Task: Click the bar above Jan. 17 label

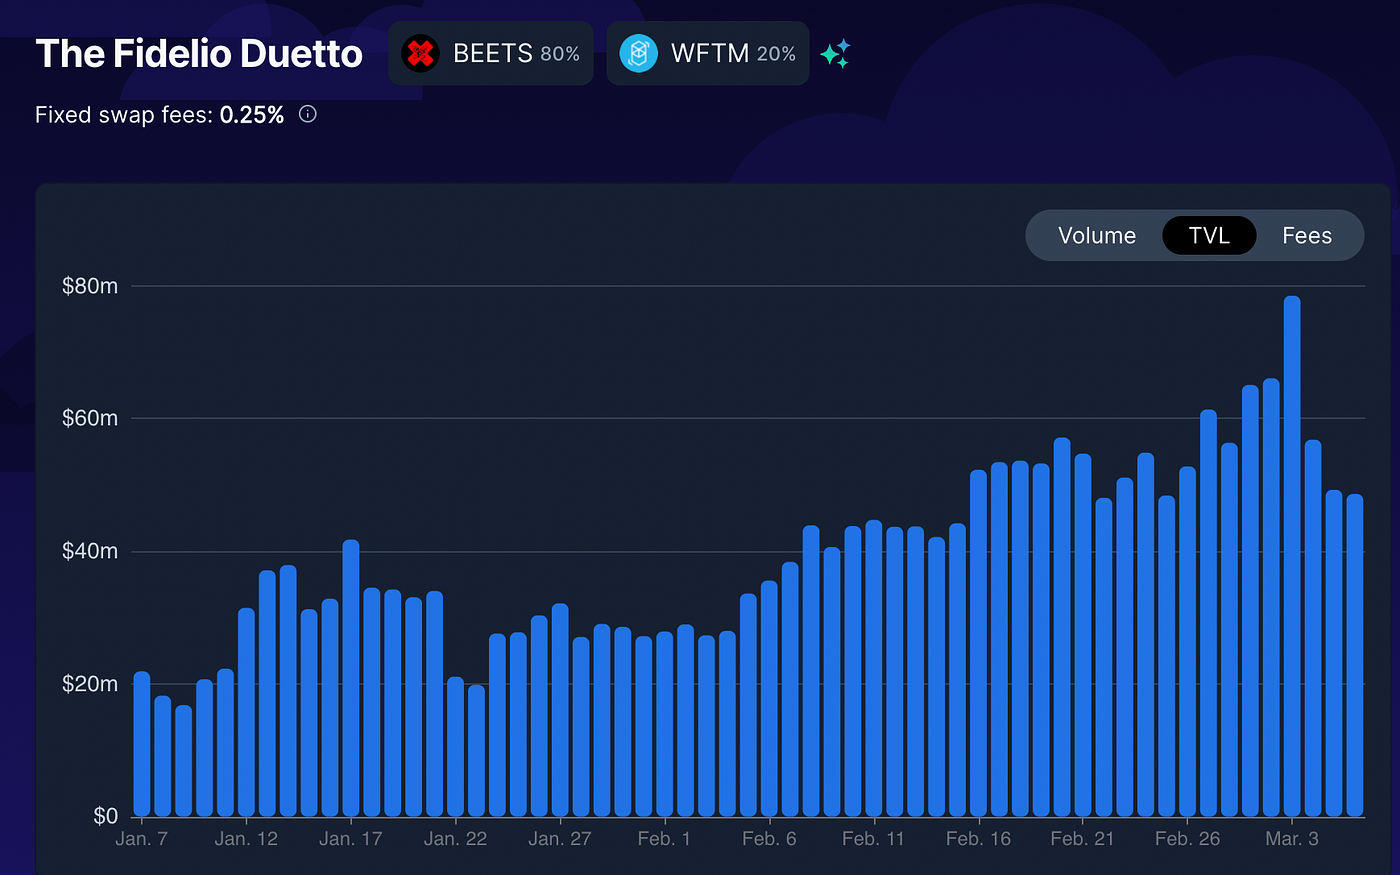Action: coord(351,678)
